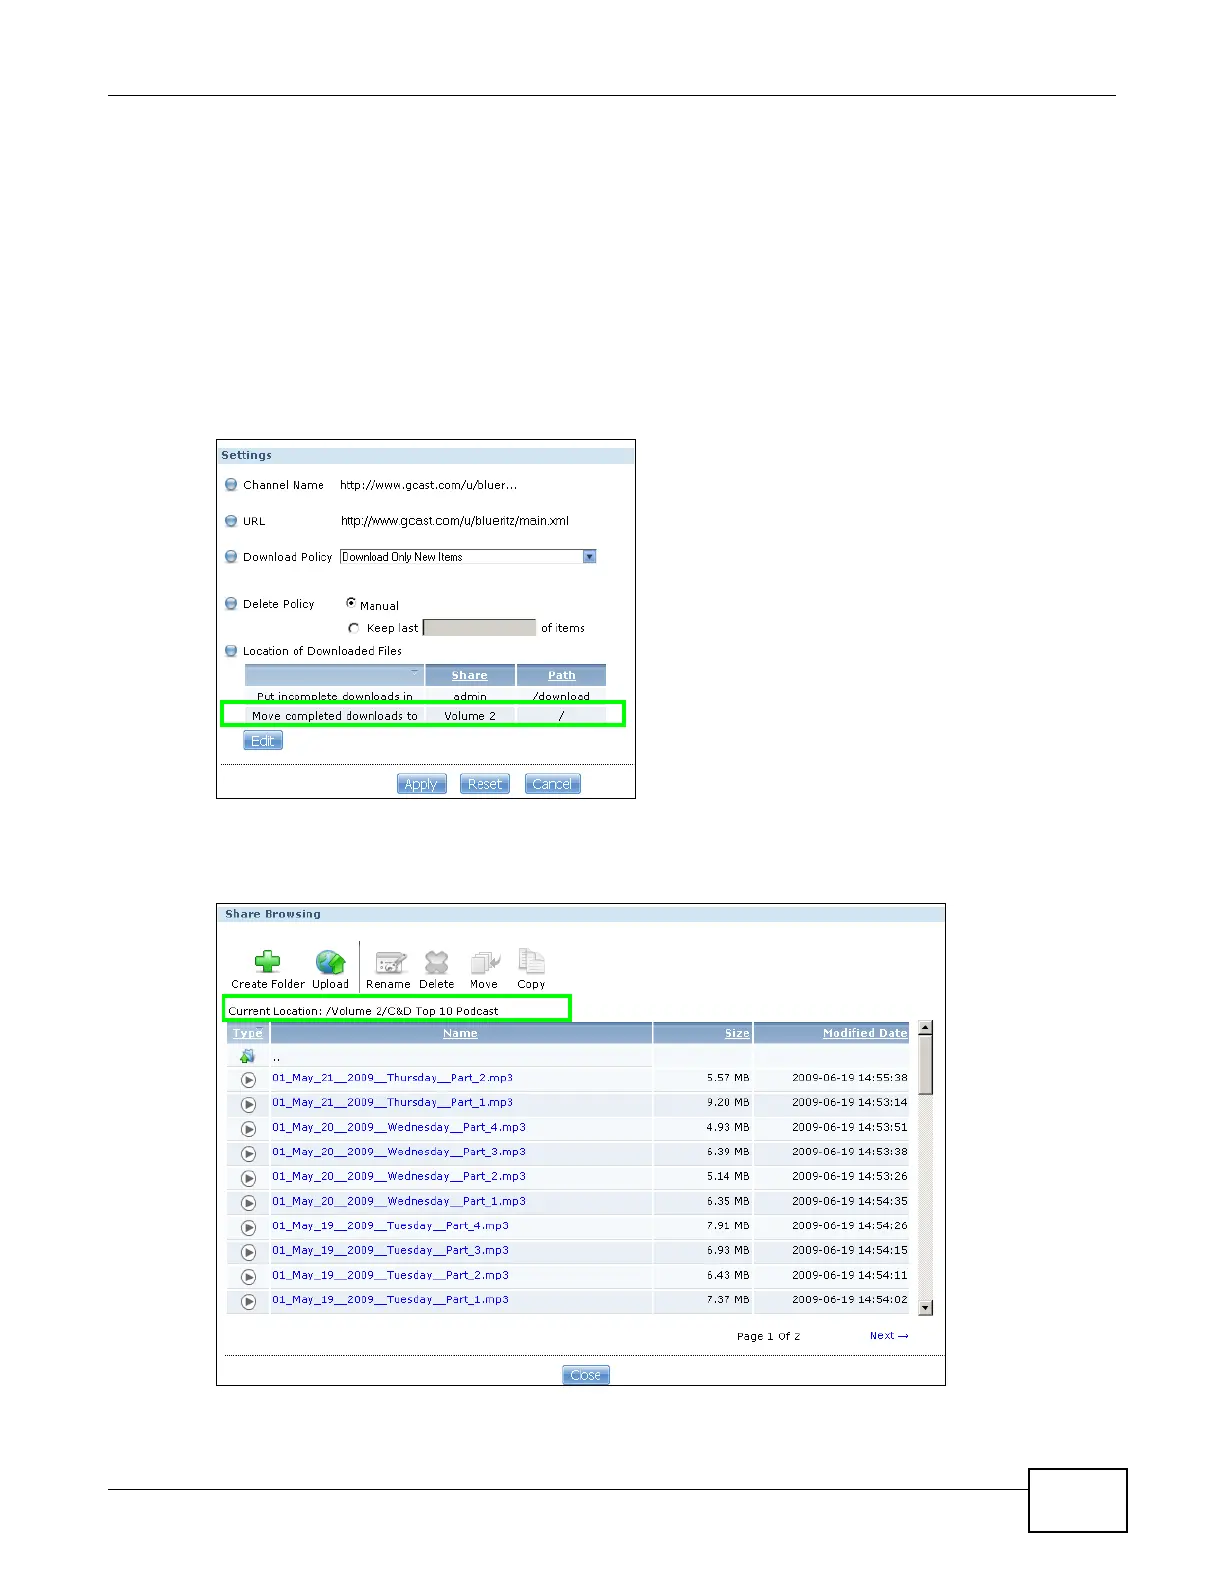The image size is (1224, 1584).
Task: Go up via the parent folder icon
Action: click(247, 1056)
